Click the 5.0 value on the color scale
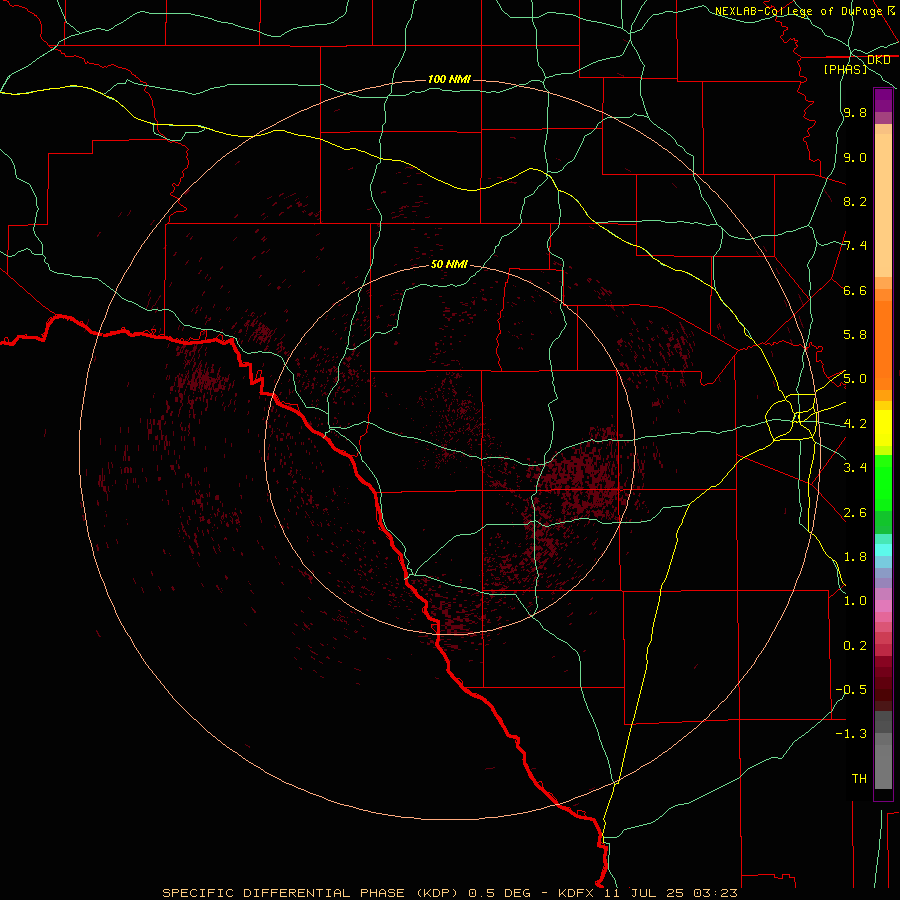 click(x=855, y=379)
